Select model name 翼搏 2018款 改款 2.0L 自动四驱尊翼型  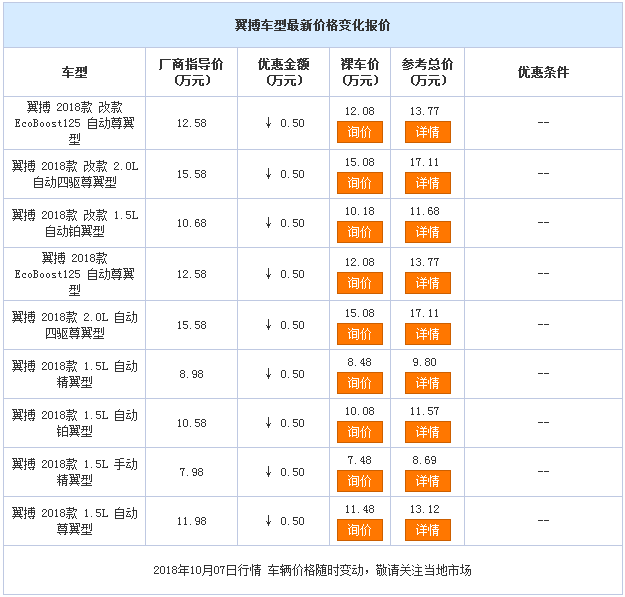tap(75, 174)
